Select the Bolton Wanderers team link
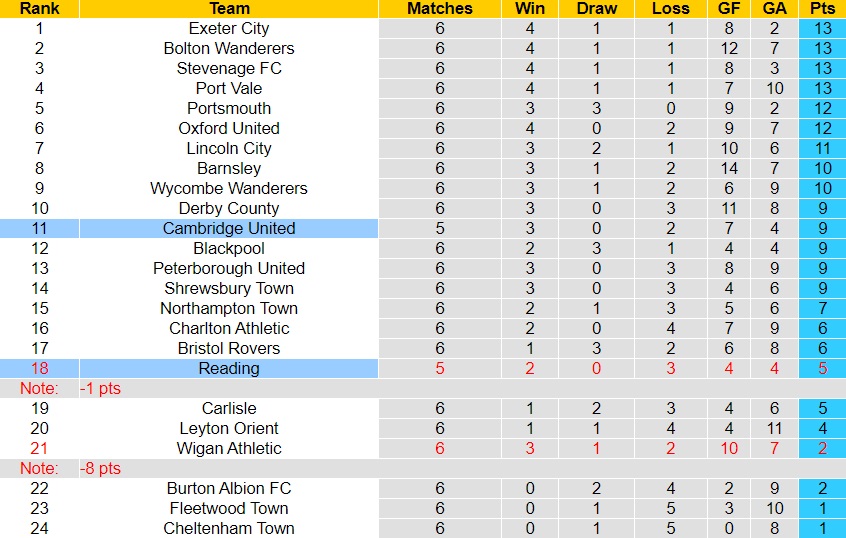846x538 pixels. pos(229,48)
